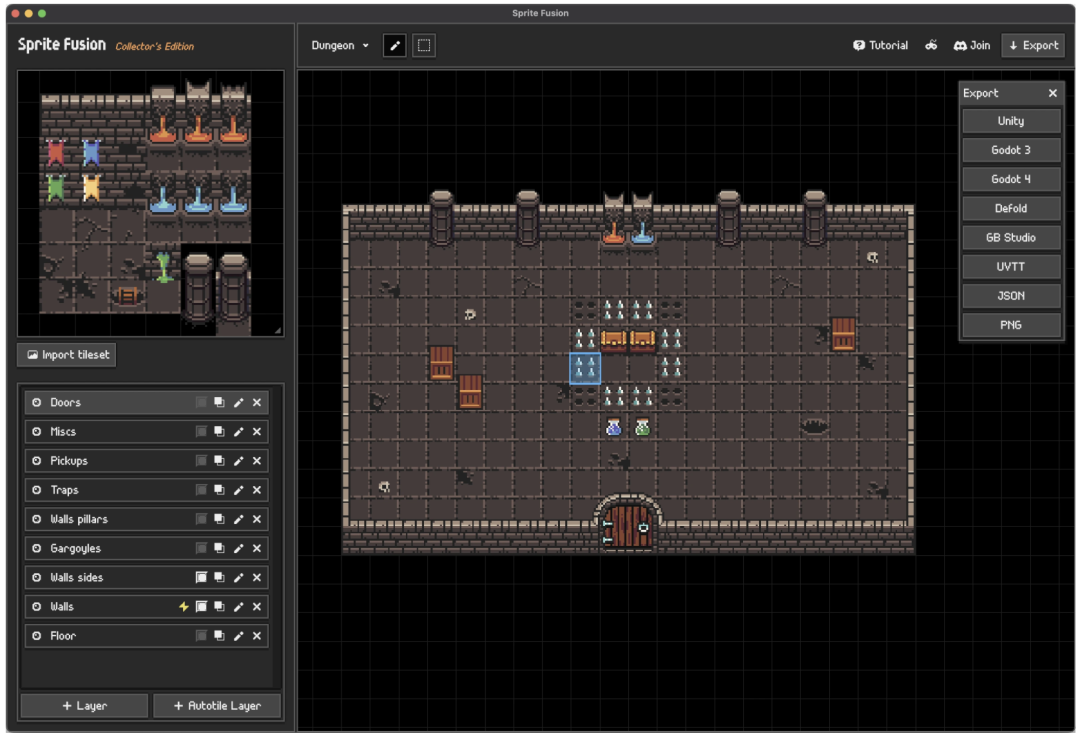Export the map as PNG

pos(1010,325)
